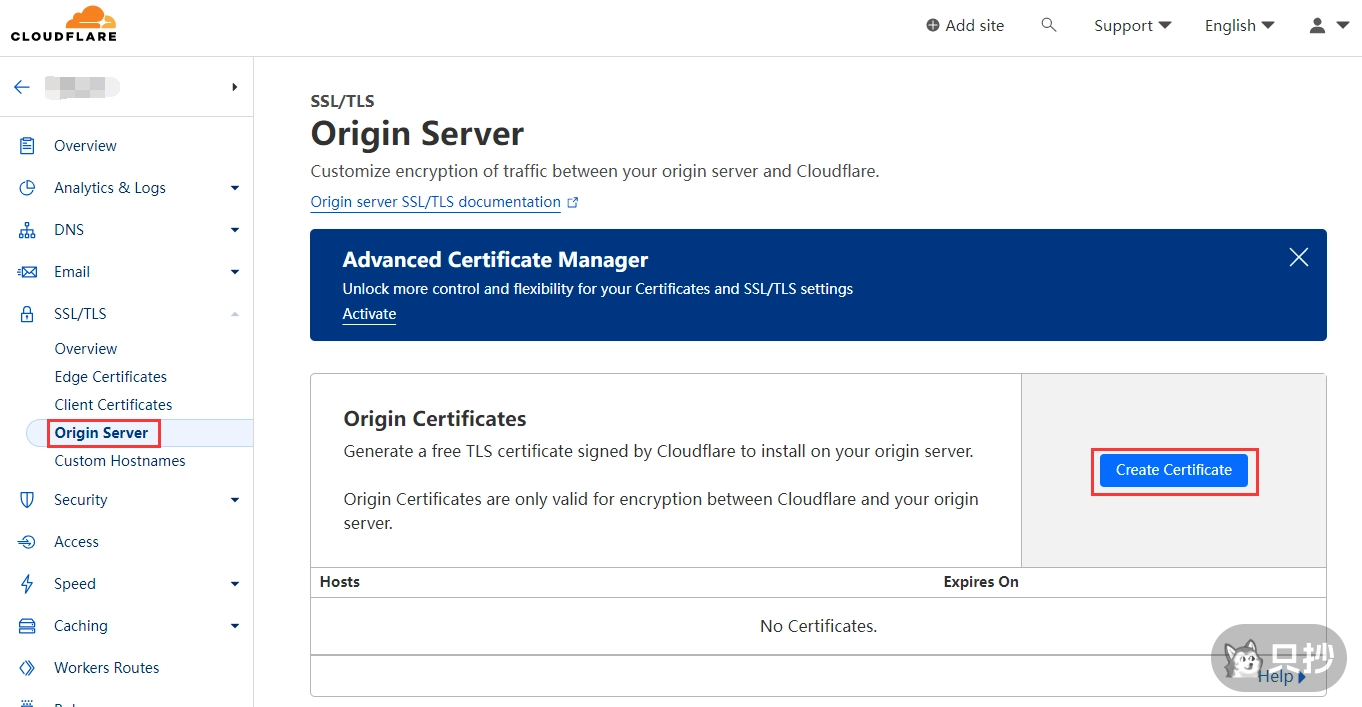
Task: Click the Overview clipboard icon
Action: click(27, 146)
